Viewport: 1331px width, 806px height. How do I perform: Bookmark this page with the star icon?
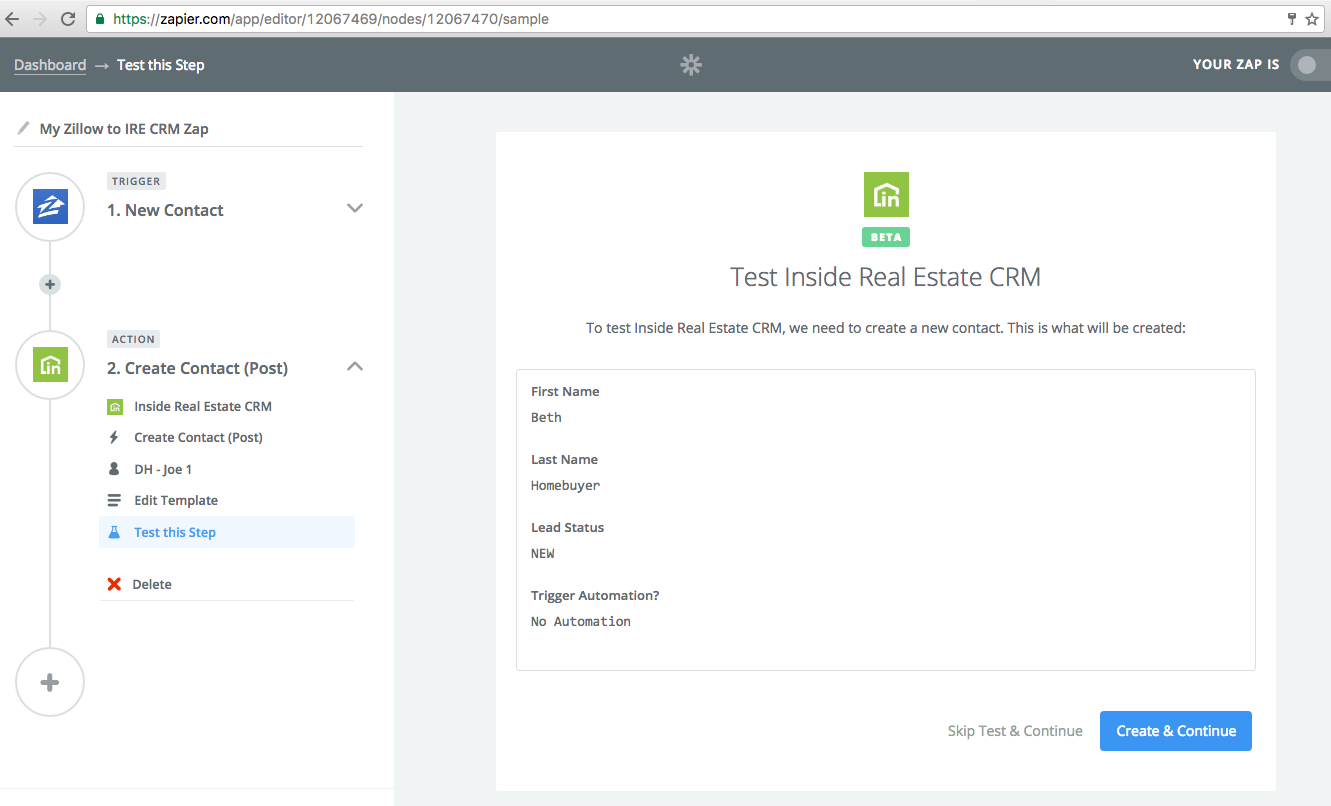tap(1312, 19)
